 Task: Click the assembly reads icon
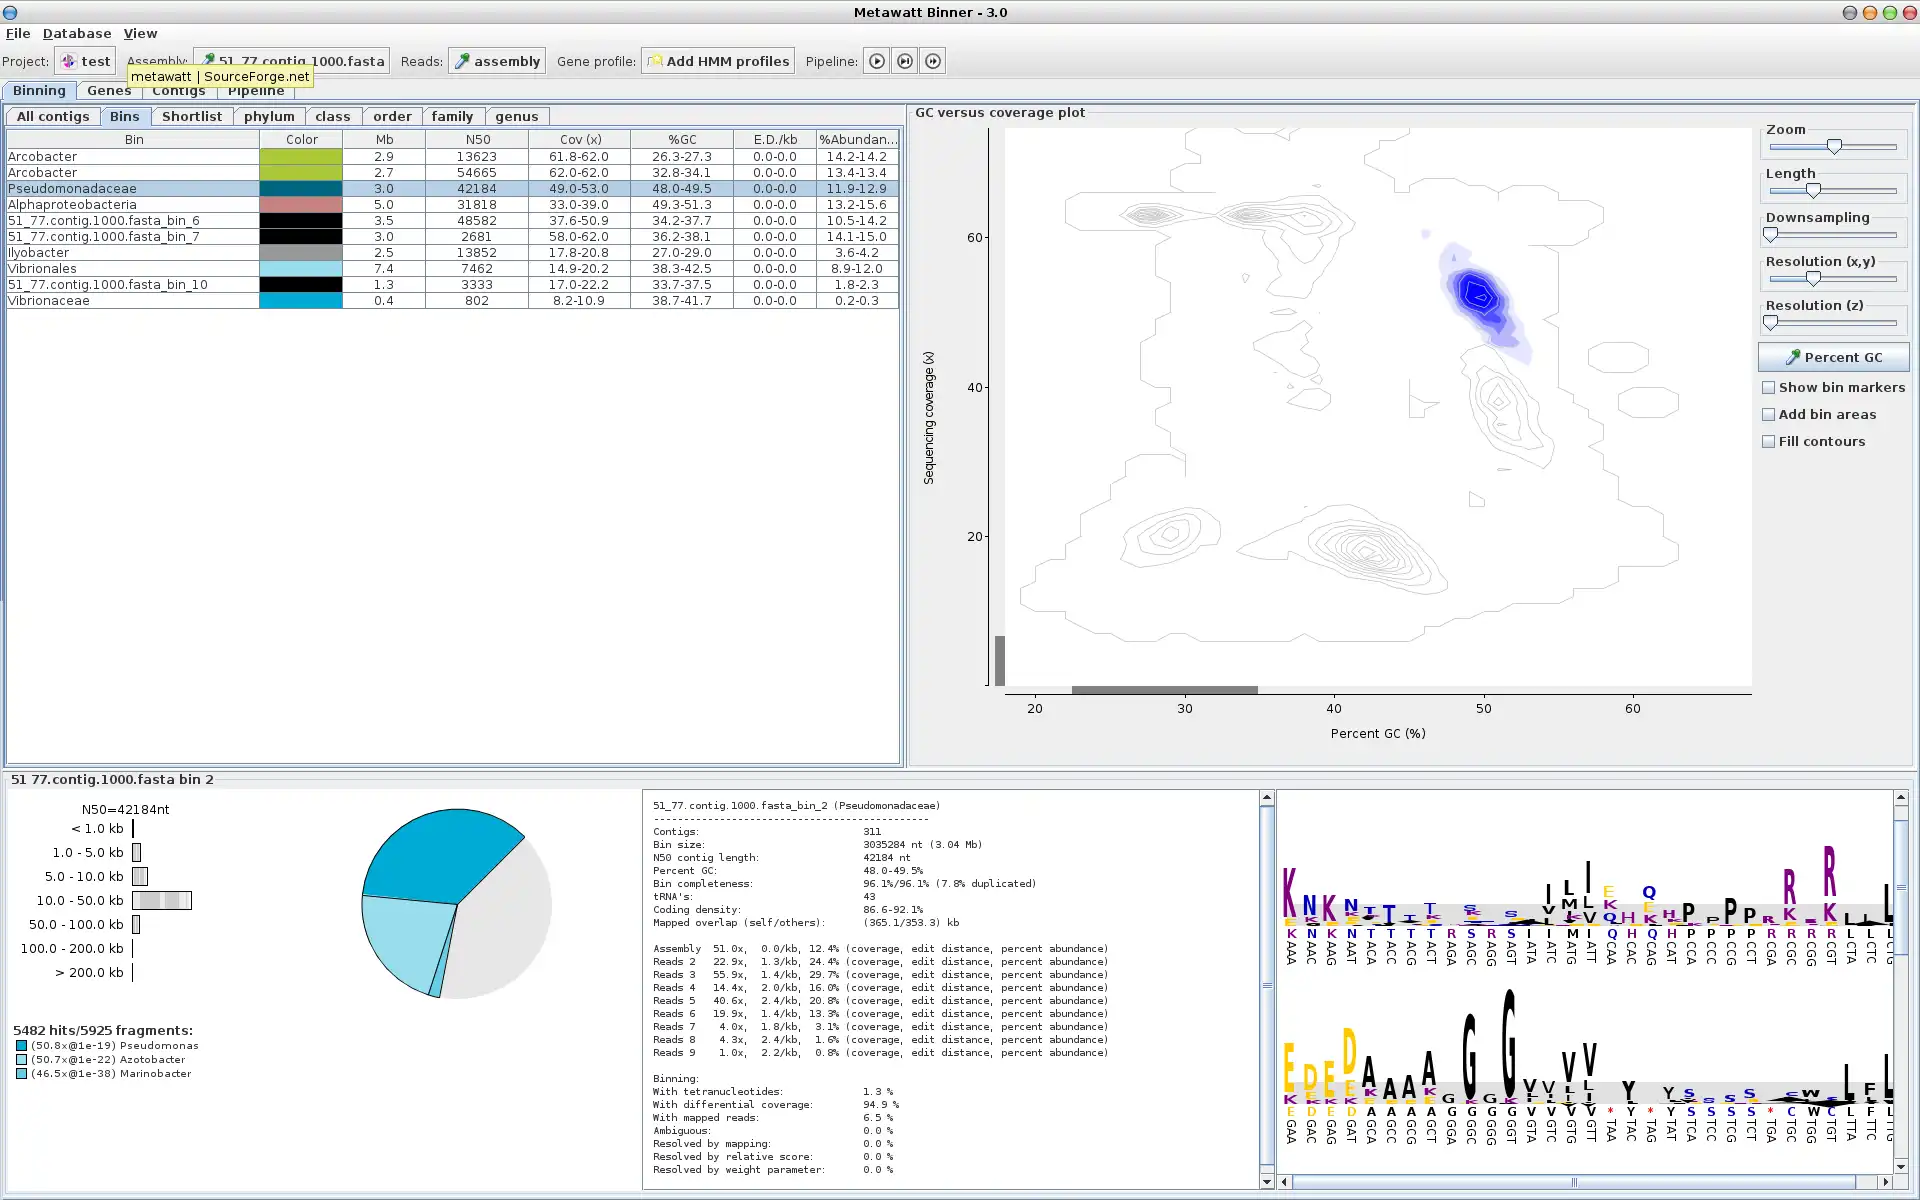[x=495, y=61]
